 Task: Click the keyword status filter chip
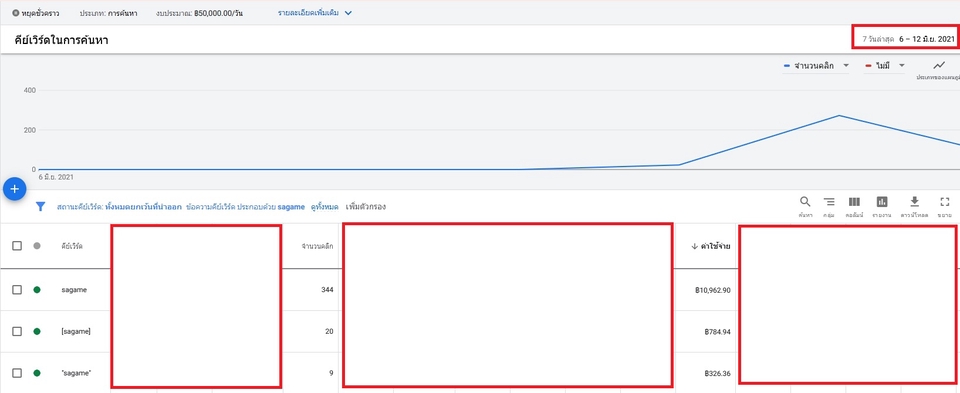[x=119, y=207]
